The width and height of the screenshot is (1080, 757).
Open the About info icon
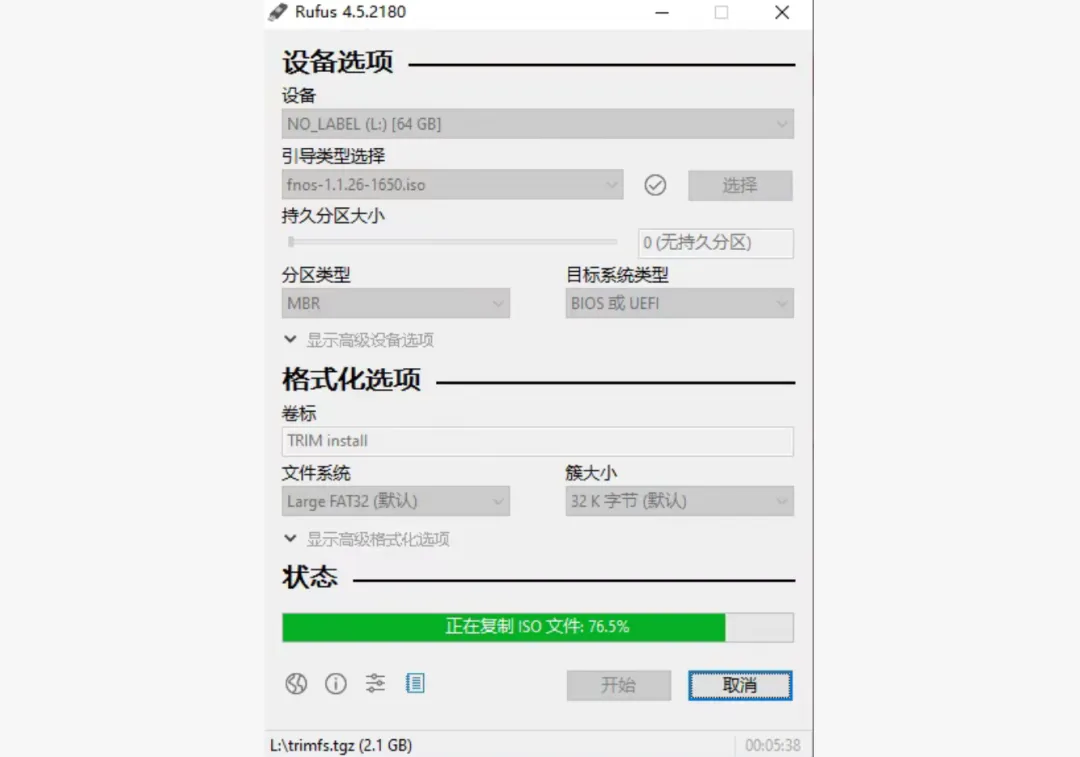(x=335, y=683)
